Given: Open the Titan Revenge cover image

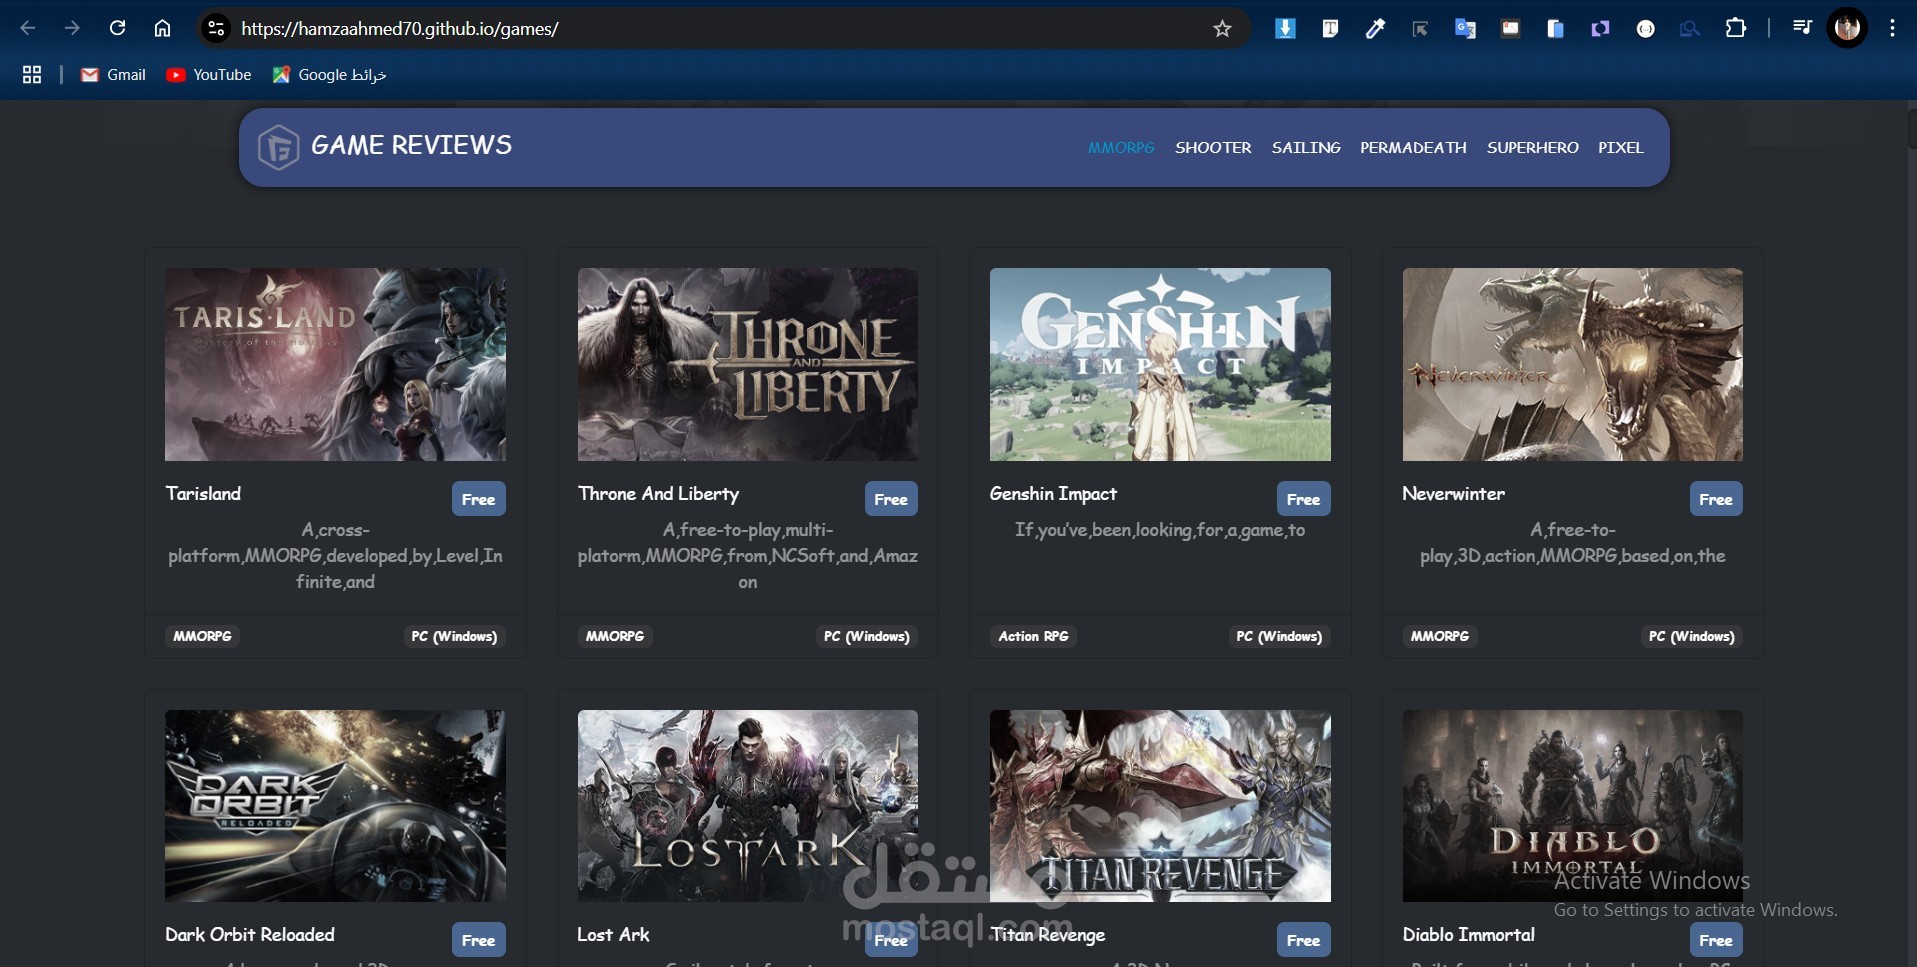Looking at the screenshot, I should tap(1160, 806).
